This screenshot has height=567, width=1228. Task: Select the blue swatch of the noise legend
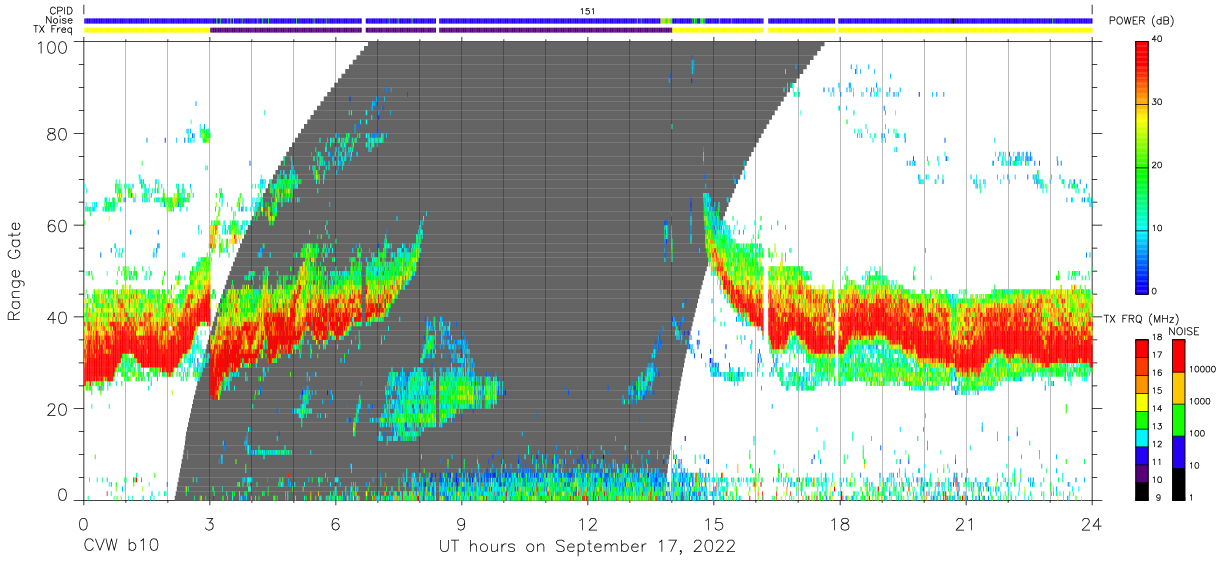1177,452
